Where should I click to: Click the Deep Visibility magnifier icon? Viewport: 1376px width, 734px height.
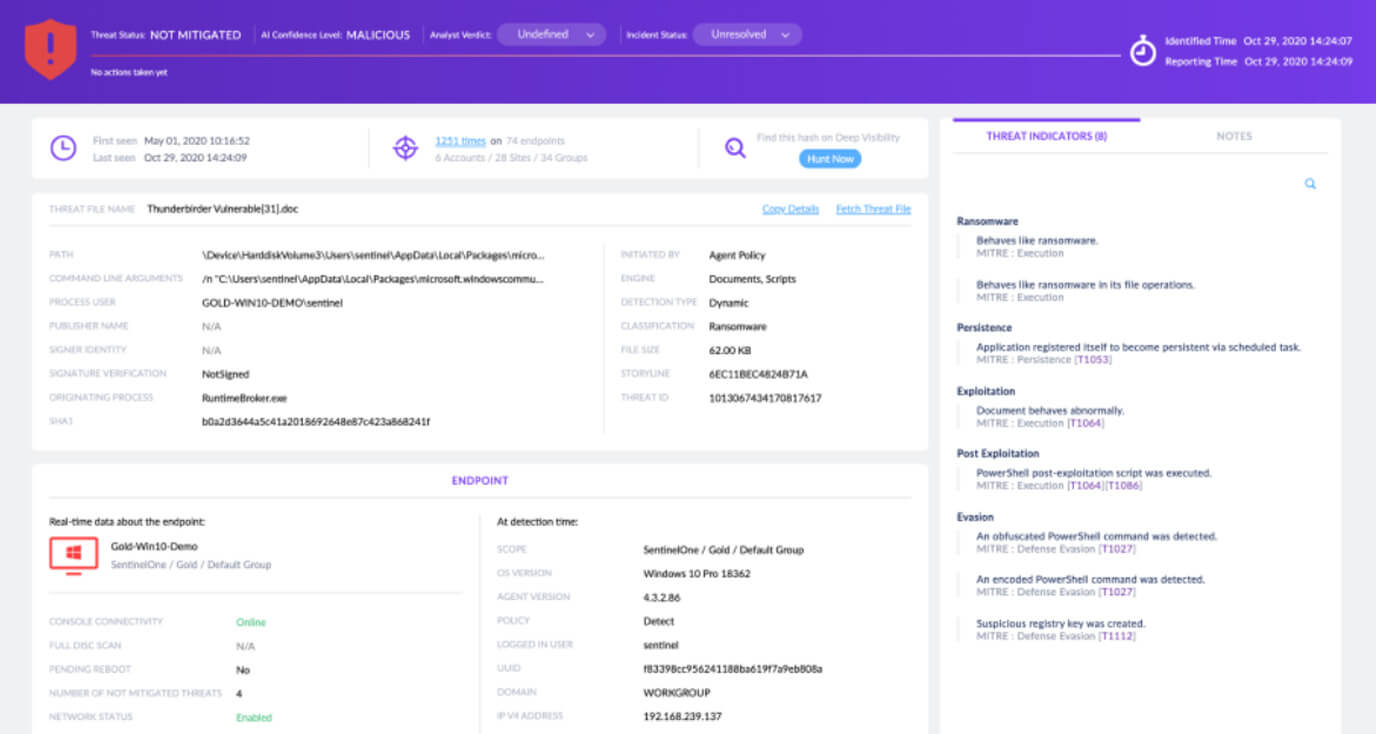735,148
